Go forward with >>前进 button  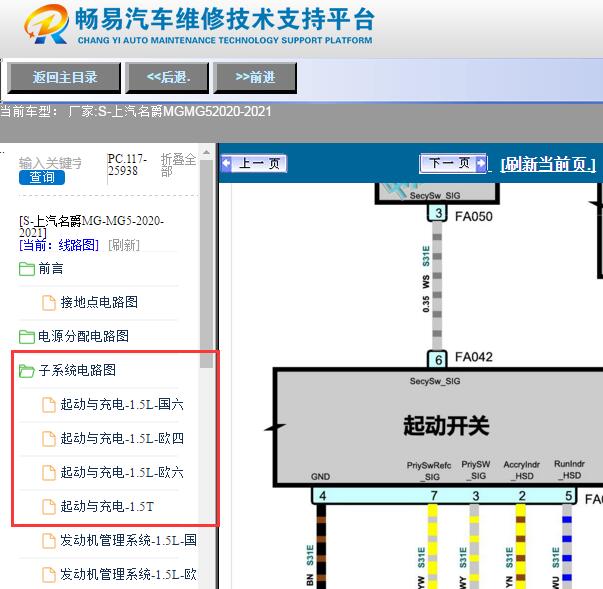click(255, 78)
